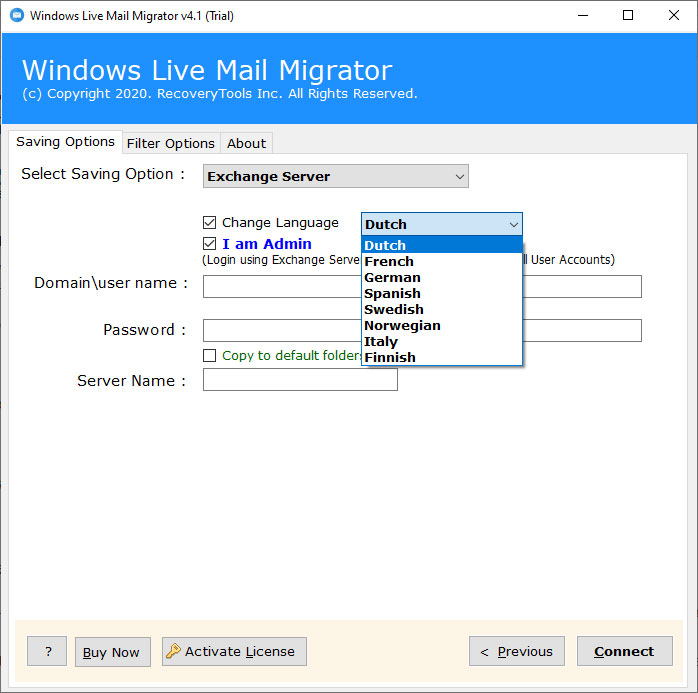Pick Spanish from the language options

tap(392, 293)
